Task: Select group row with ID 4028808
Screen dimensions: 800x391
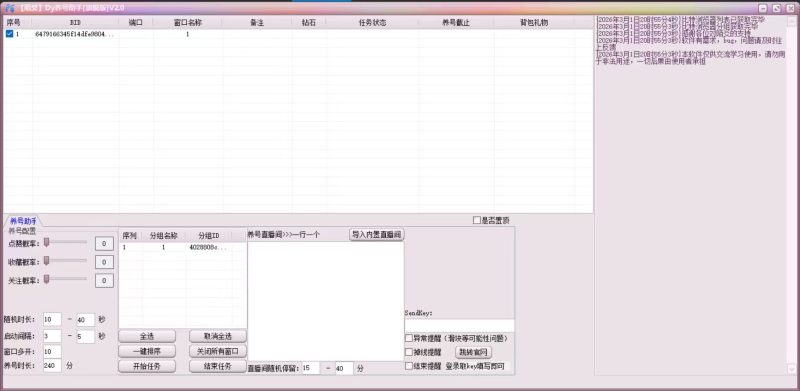Action: click(183, 247)
